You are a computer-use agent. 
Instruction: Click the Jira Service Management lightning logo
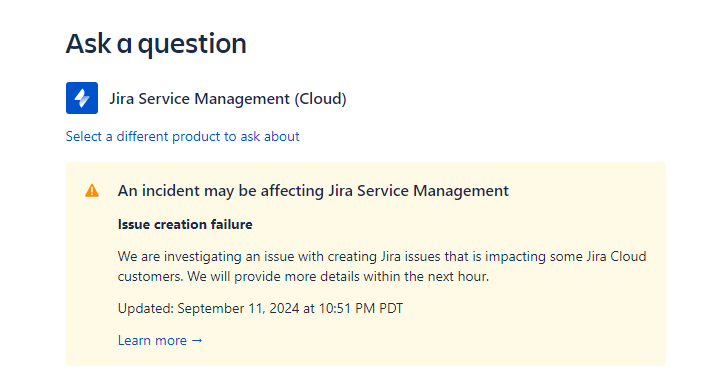(x=82, y=98)
